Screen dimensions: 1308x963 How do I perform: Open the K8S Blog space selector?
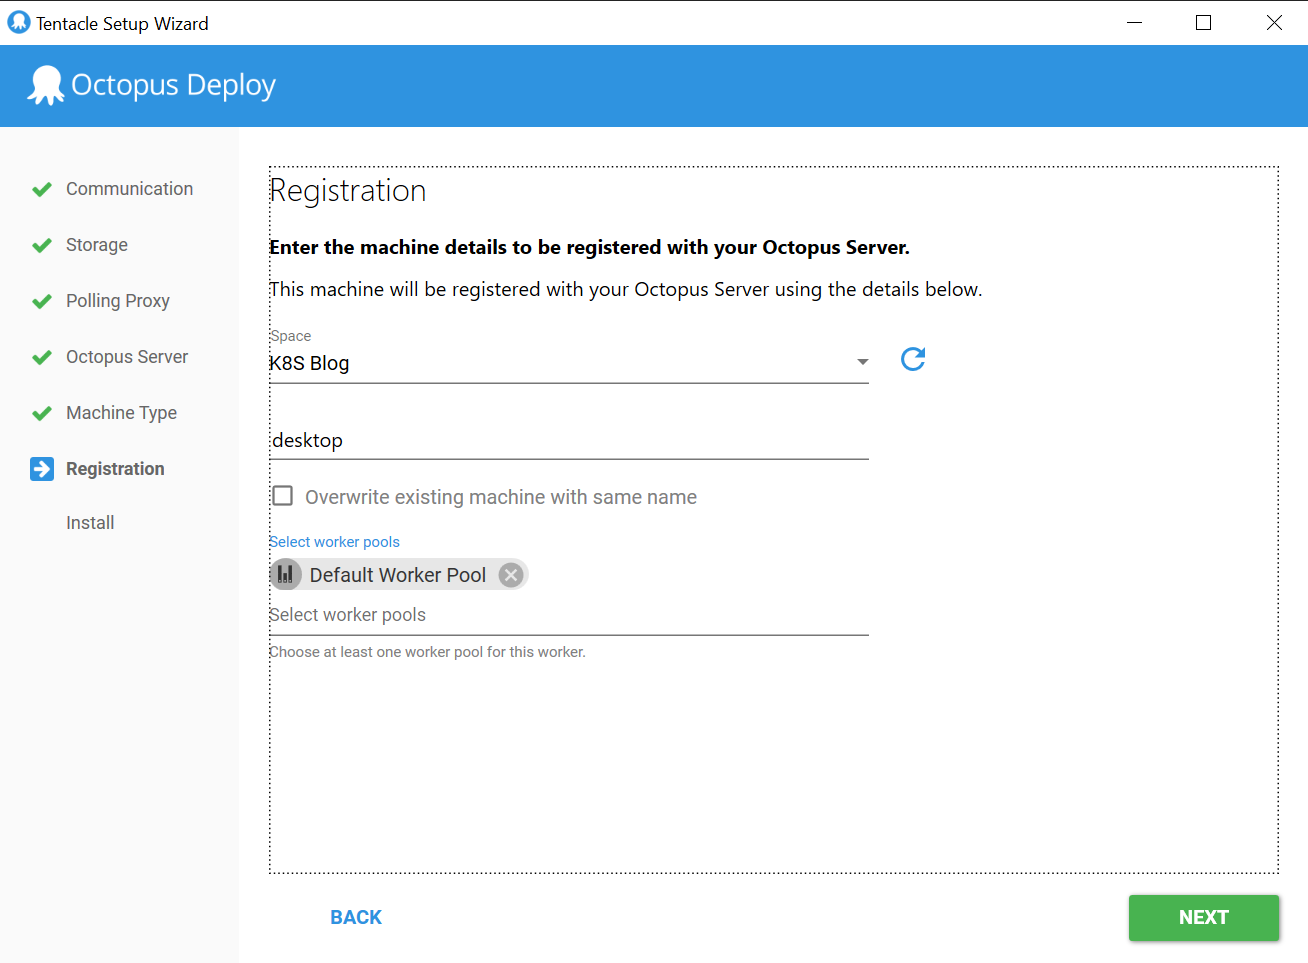coord(560,364)
